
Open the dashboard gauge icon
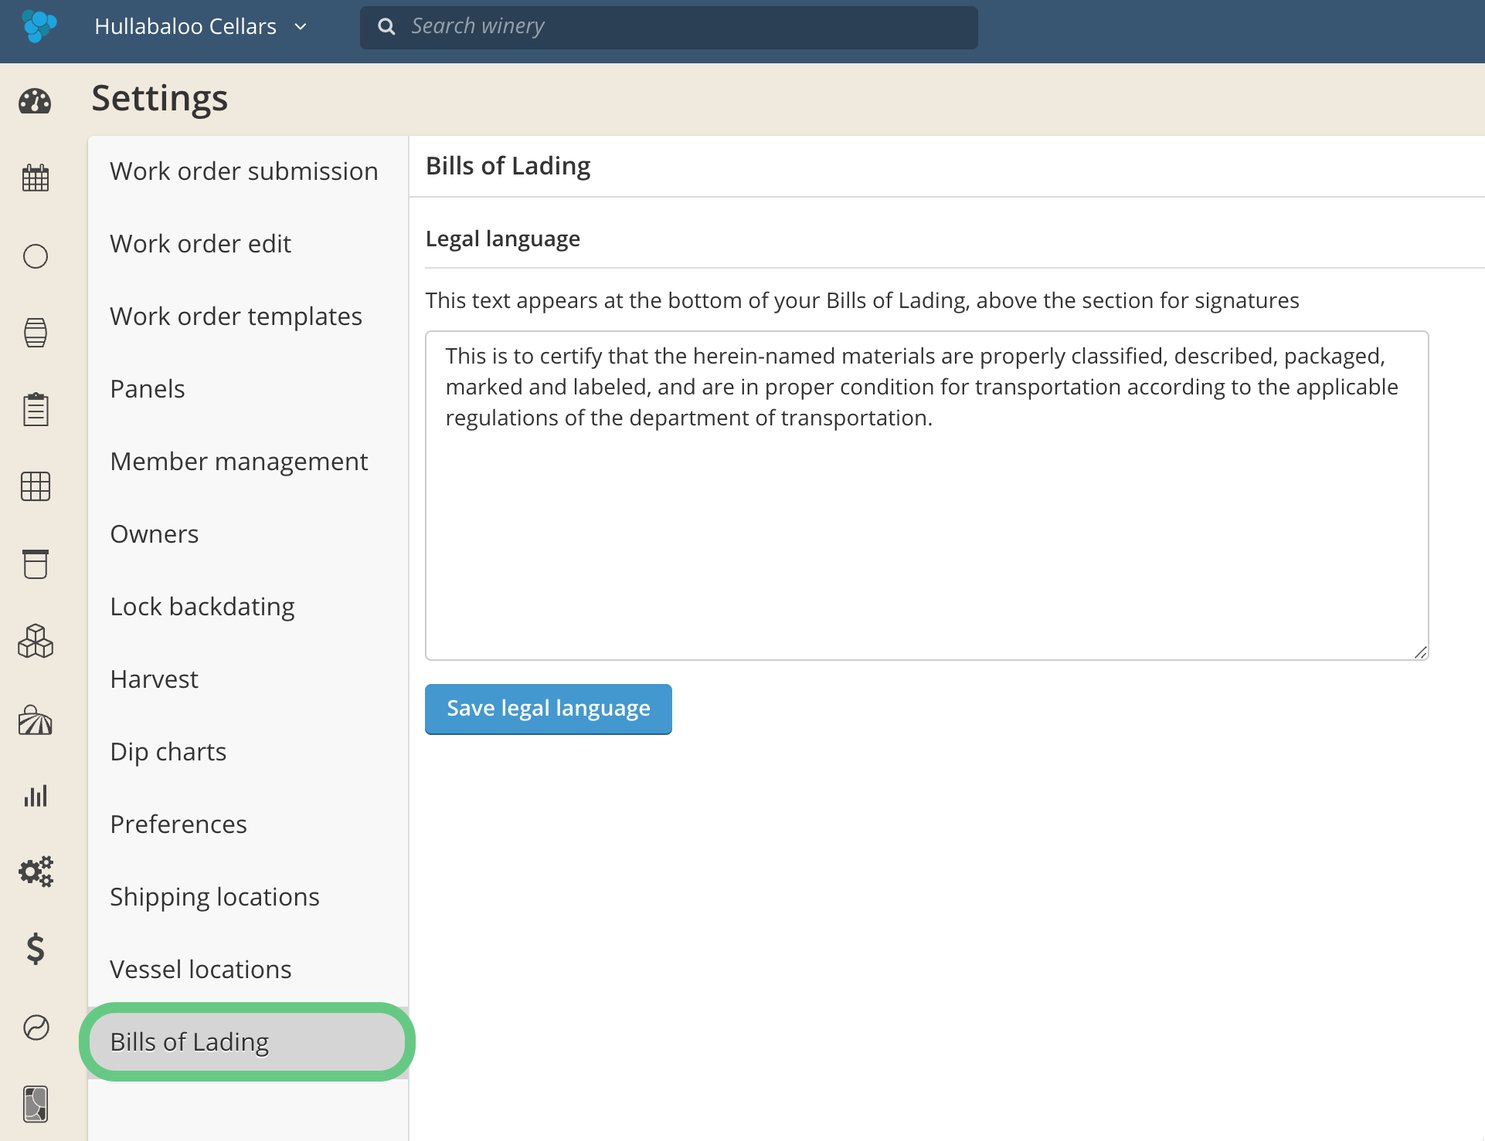coord(36,101)
